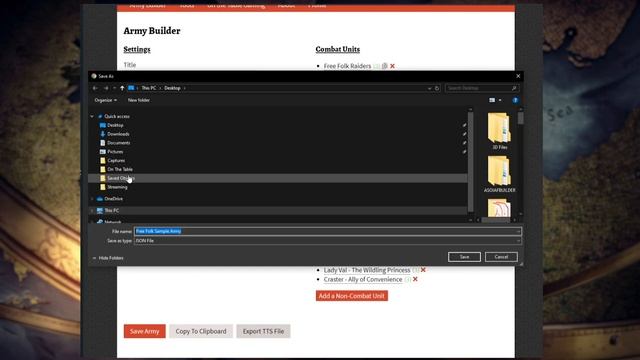The image size is (640, 360).
Task: Open the On The Table folder
Action: pos(120,169)
